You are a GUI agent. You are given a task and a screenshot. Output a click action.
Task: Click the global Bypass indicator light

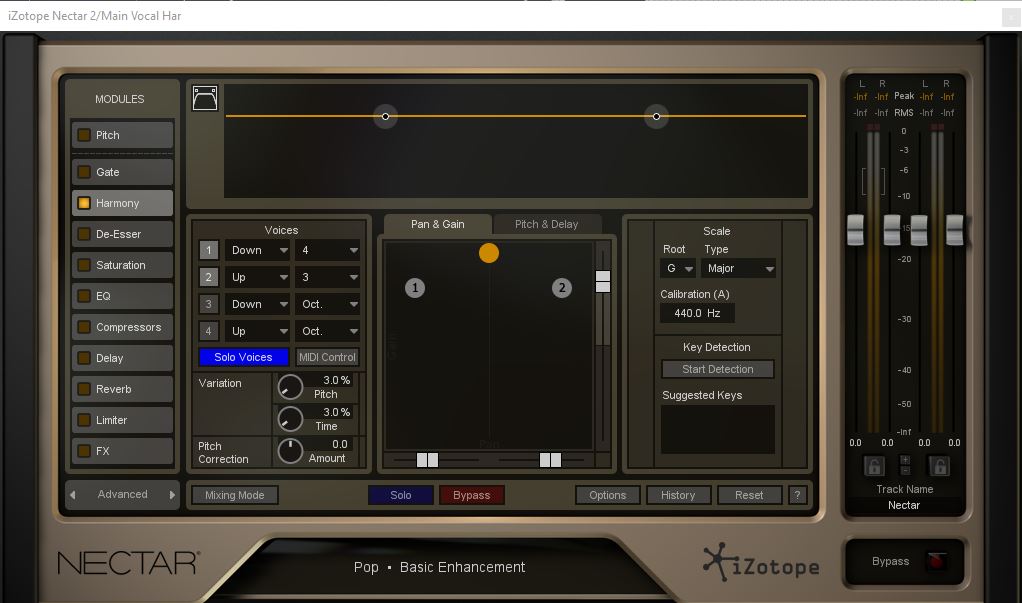pyautogui.click(x=937, y=561)
